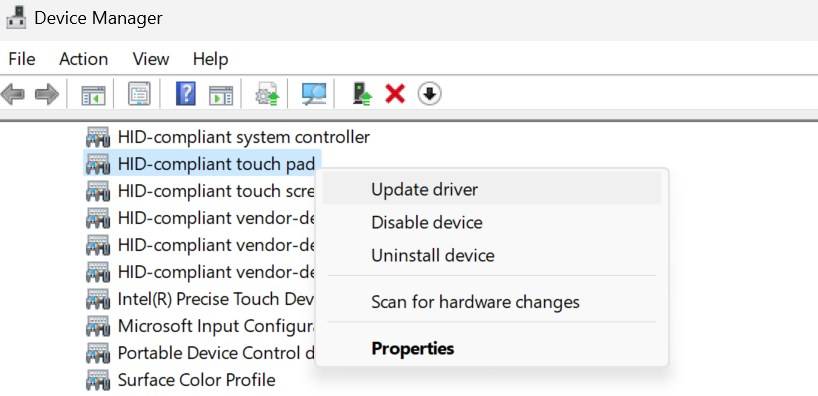Choose Disable device from context menu
This screenshot has width=818, height=396.
(x=491, y=223)
